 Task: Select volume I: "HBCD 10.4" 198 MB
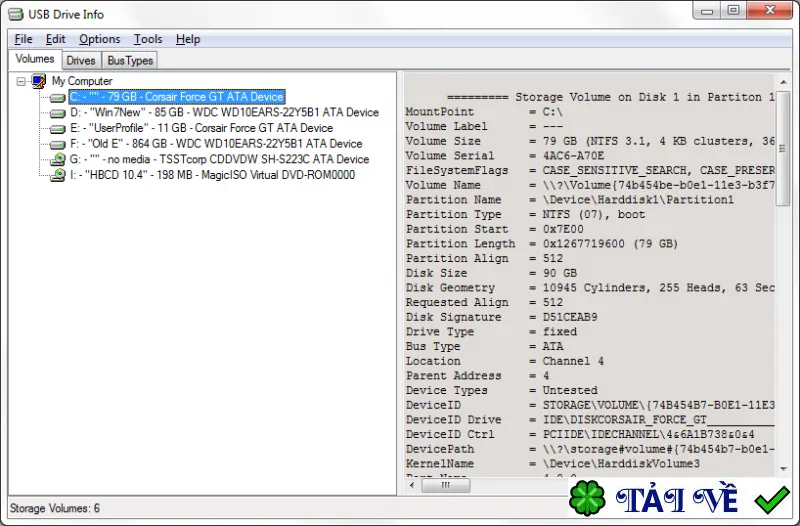click(212, 175)
